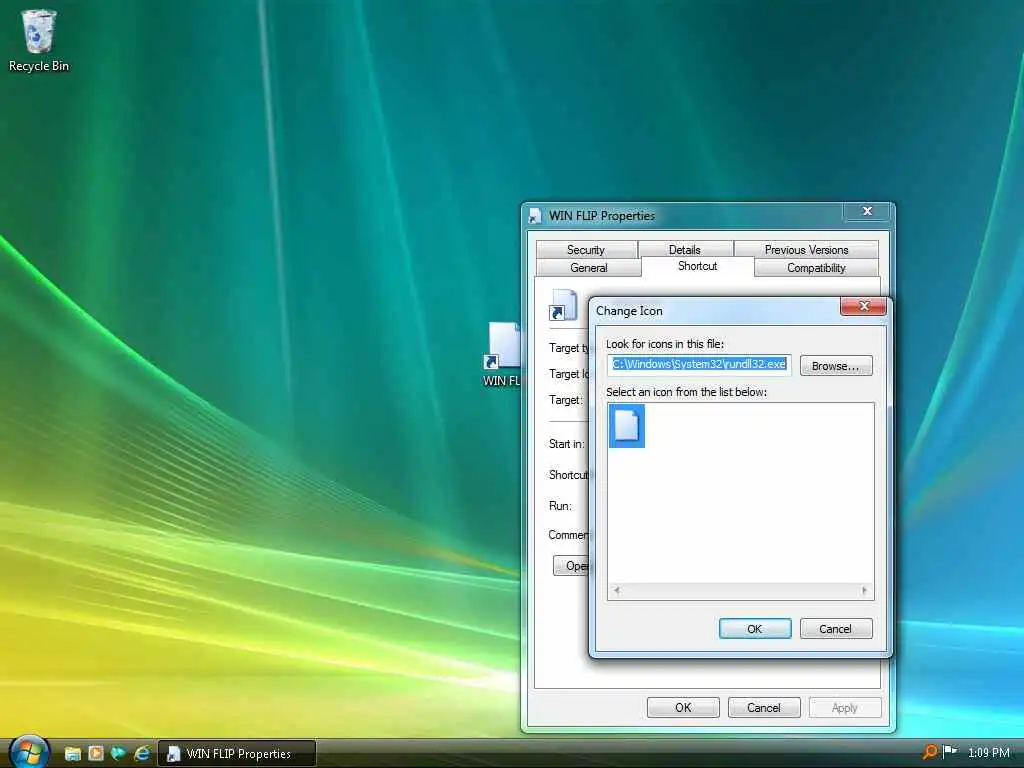
Task: Click the 'Target:' label in Properties
Action: pos(566,400)
